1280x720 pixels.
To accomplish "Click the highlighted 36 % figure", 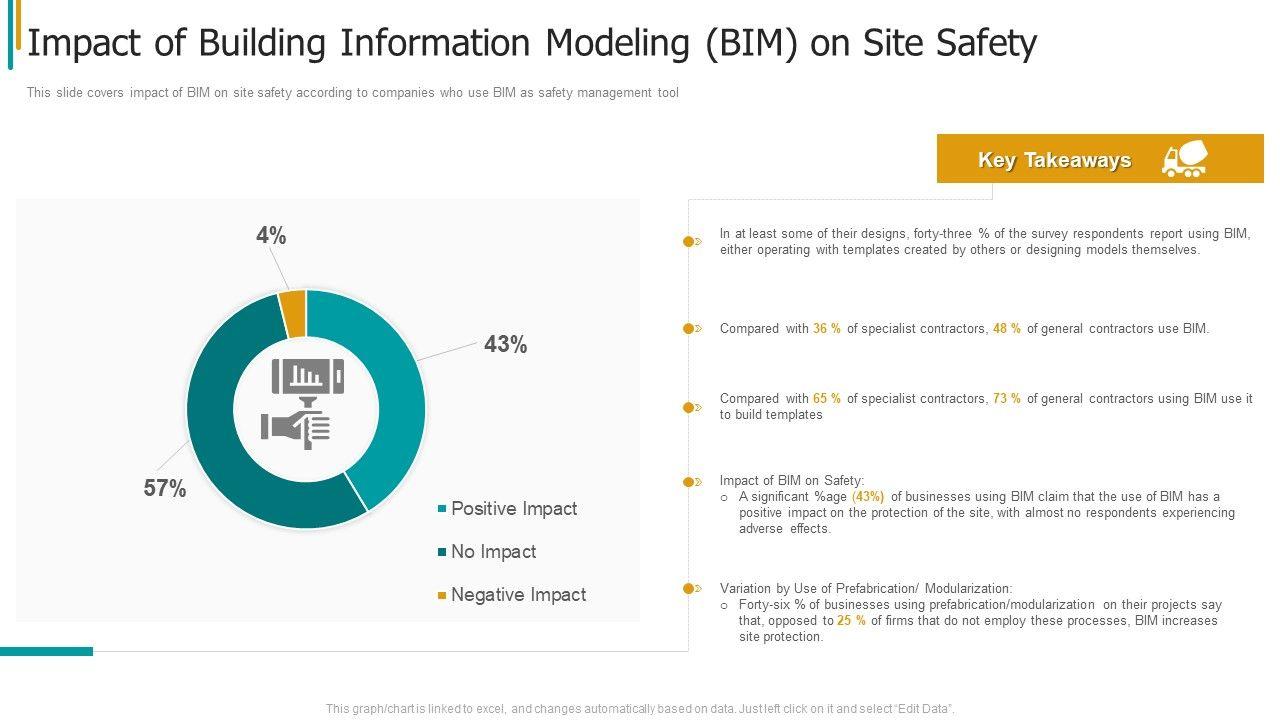I will 827,328.
